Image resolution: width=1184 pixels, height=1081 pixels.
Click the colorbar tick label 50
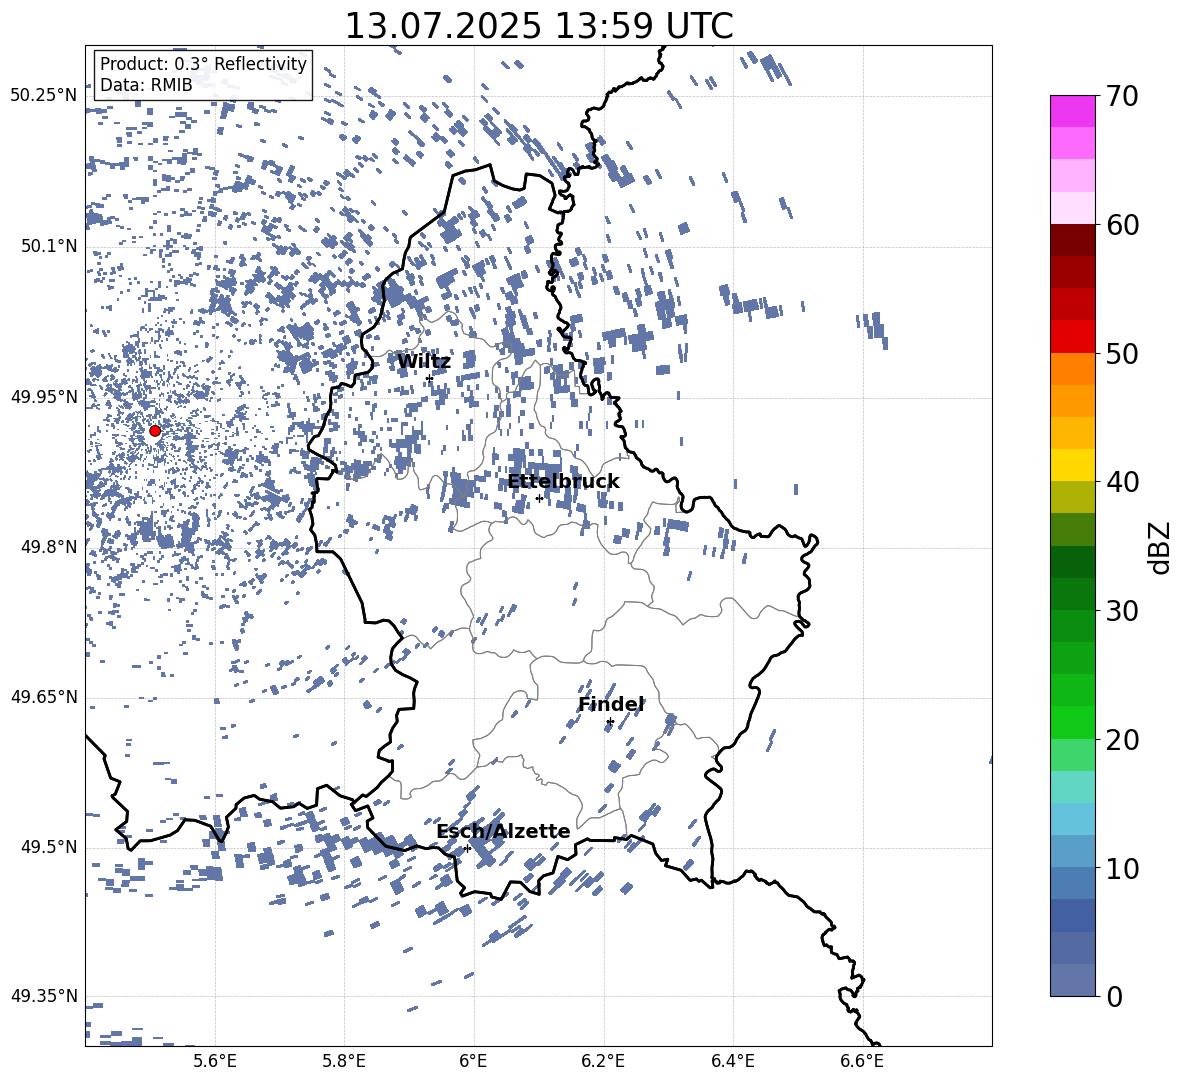[1122, 353]
